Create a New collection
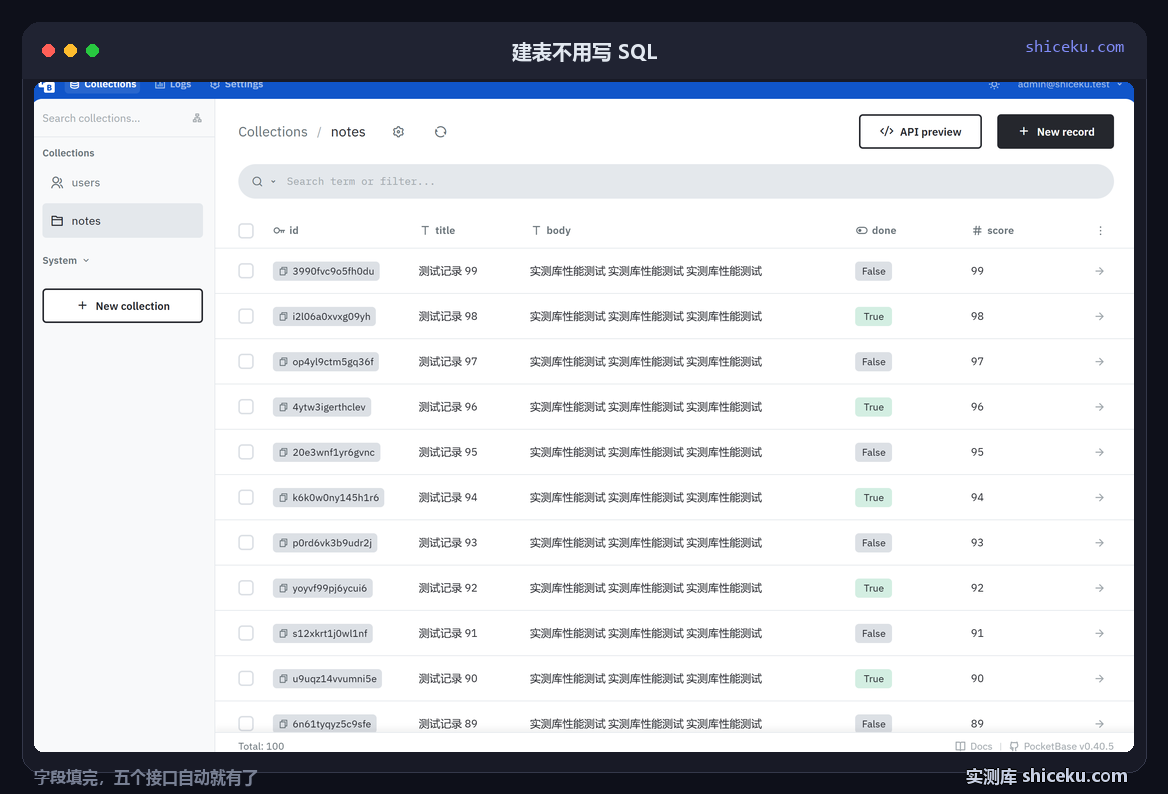 tap(122, 306)
